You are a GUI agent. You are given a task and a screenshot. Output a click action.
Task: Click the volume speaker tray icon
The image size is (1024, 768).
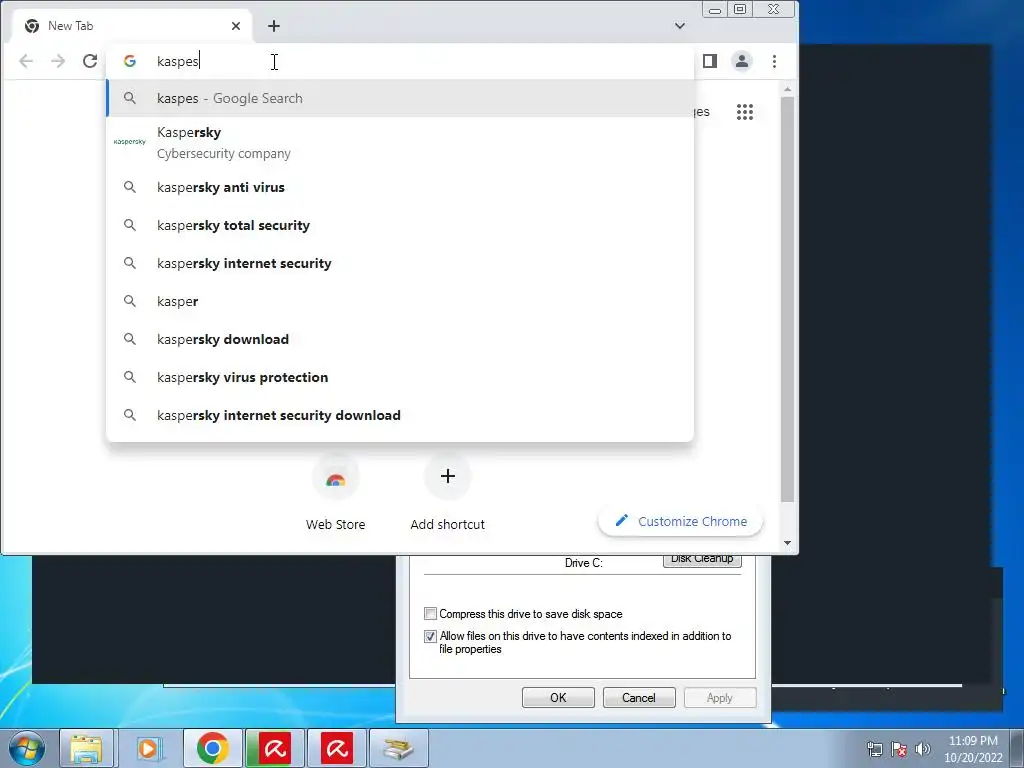(923, 749)
